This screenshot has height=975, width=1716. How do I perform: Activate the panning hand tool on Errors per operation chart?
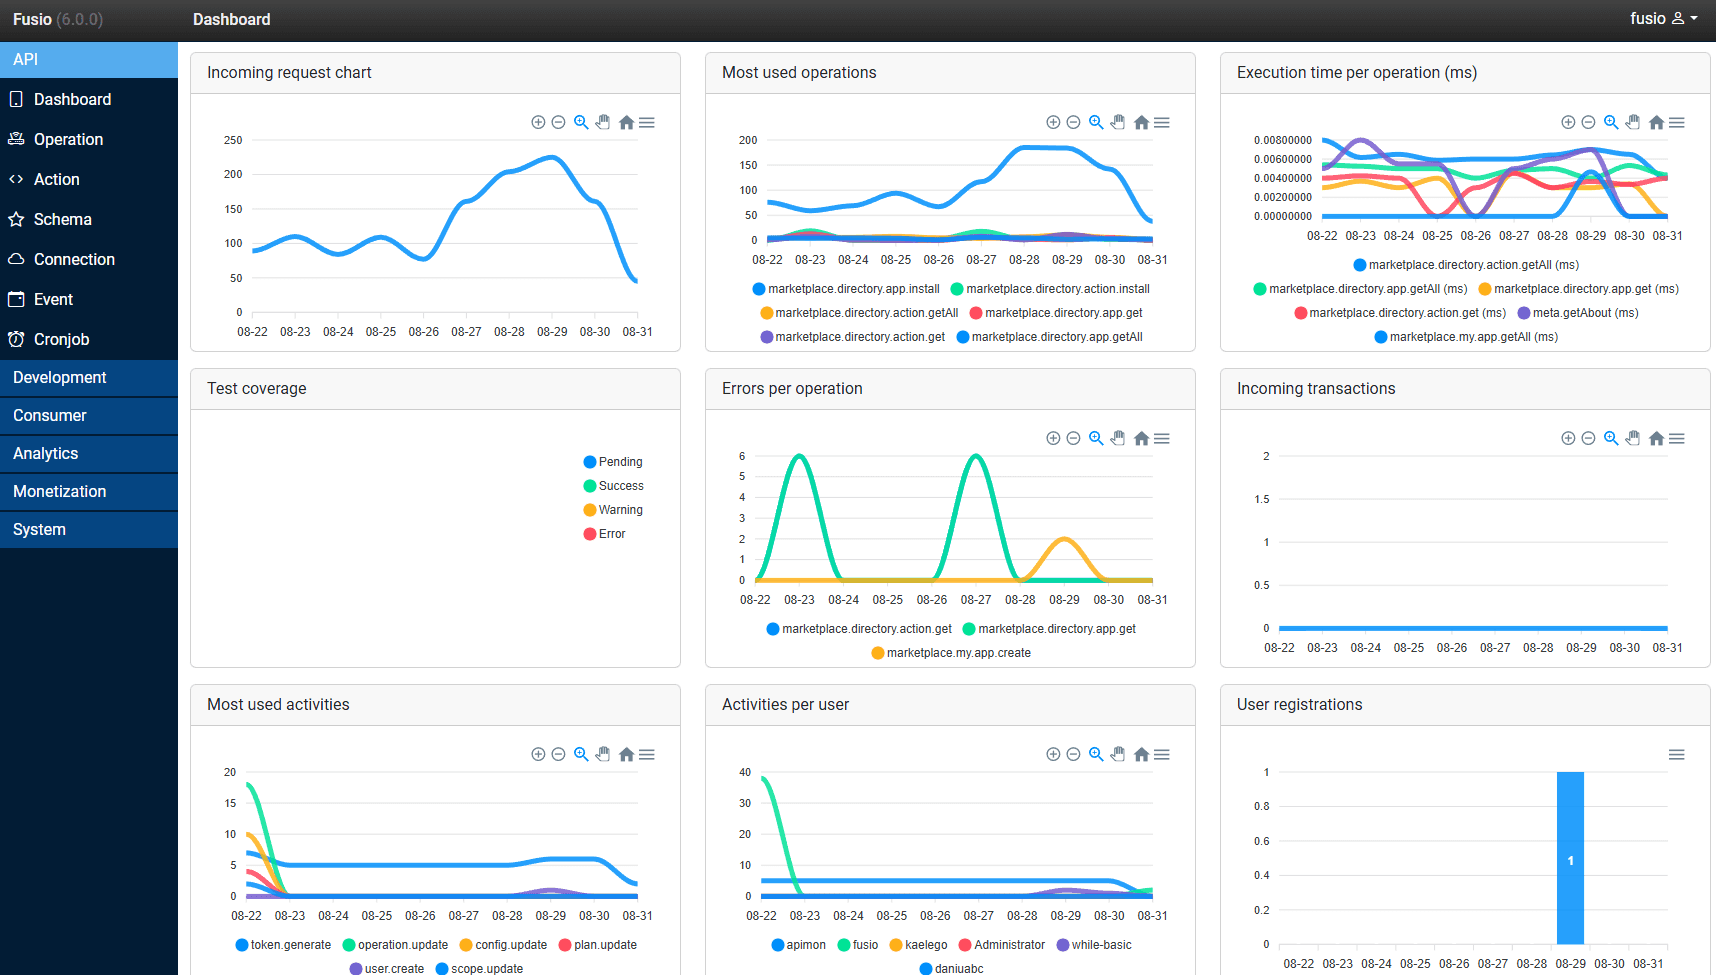1118,438
